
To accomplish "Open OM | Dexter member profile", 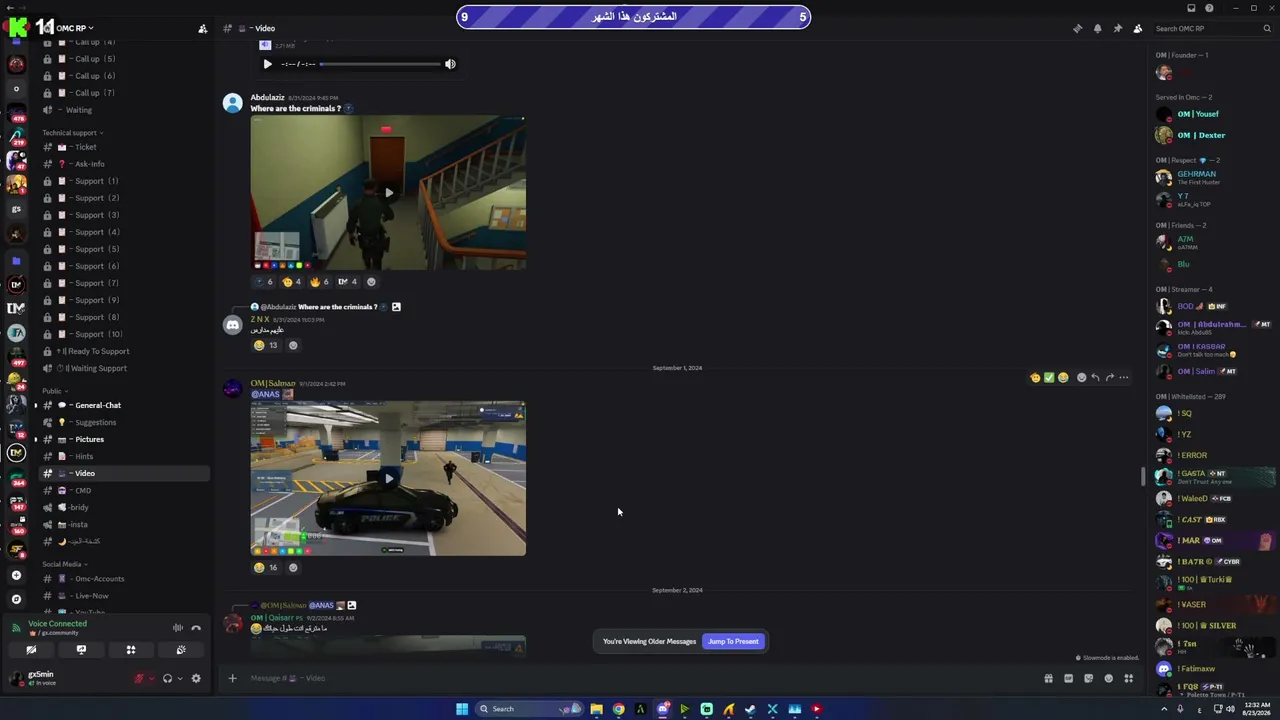I will tap(1210, 135).
